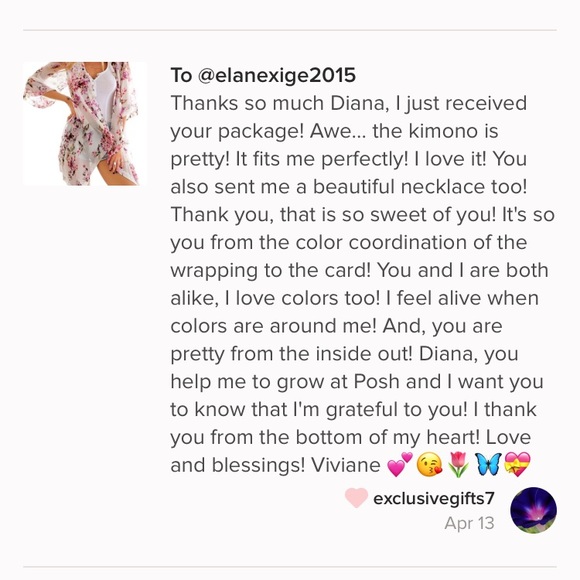Click the word Posh in the comment
This screenshot has height=580, width=580.
[x=377, y=381]
